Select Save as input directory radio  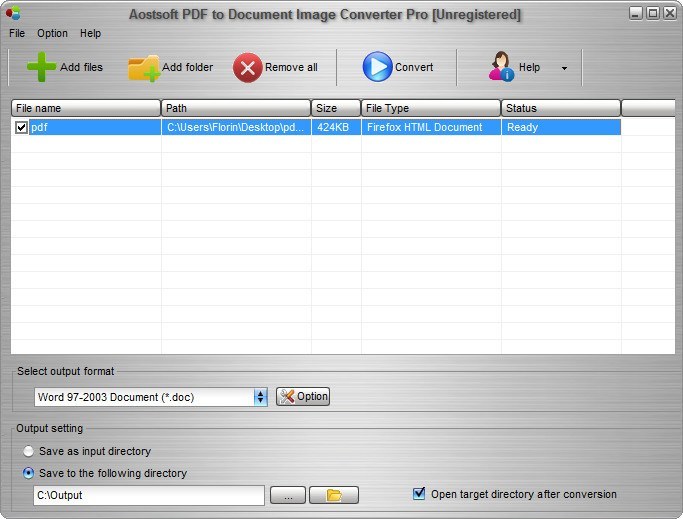tap(28, 451)
